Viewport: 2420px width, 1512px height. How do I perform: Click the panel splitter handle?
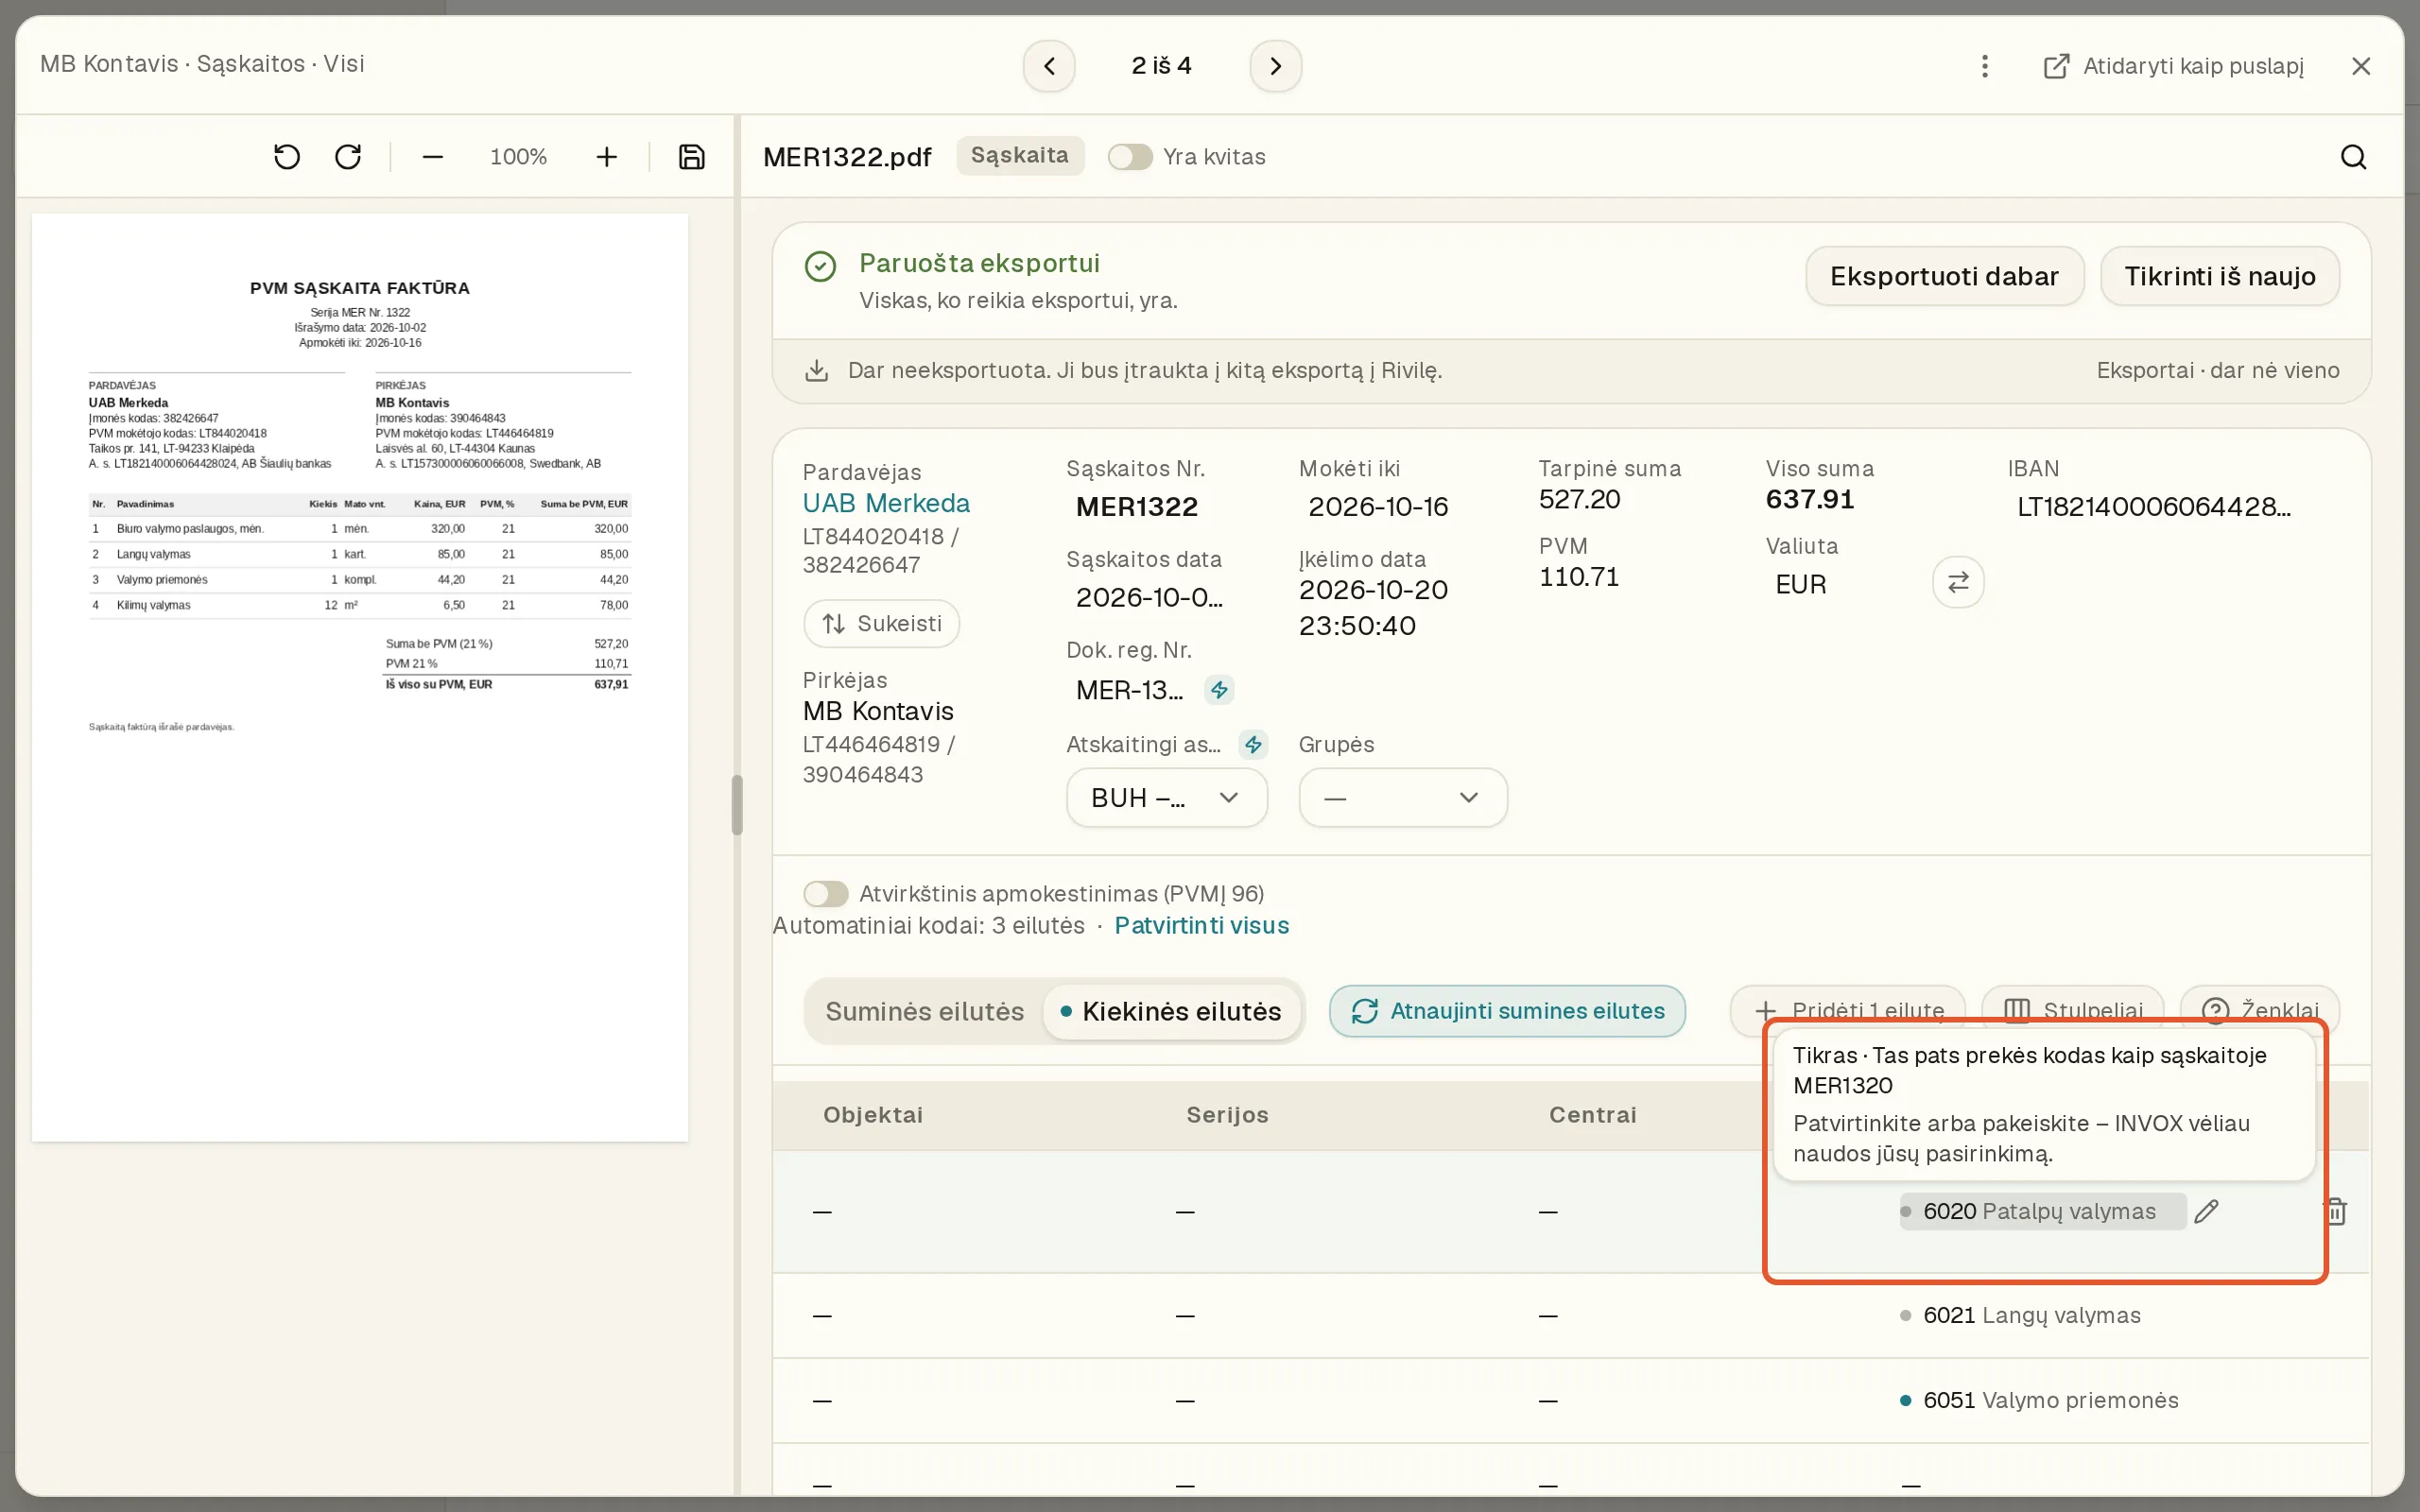(737, 805)
